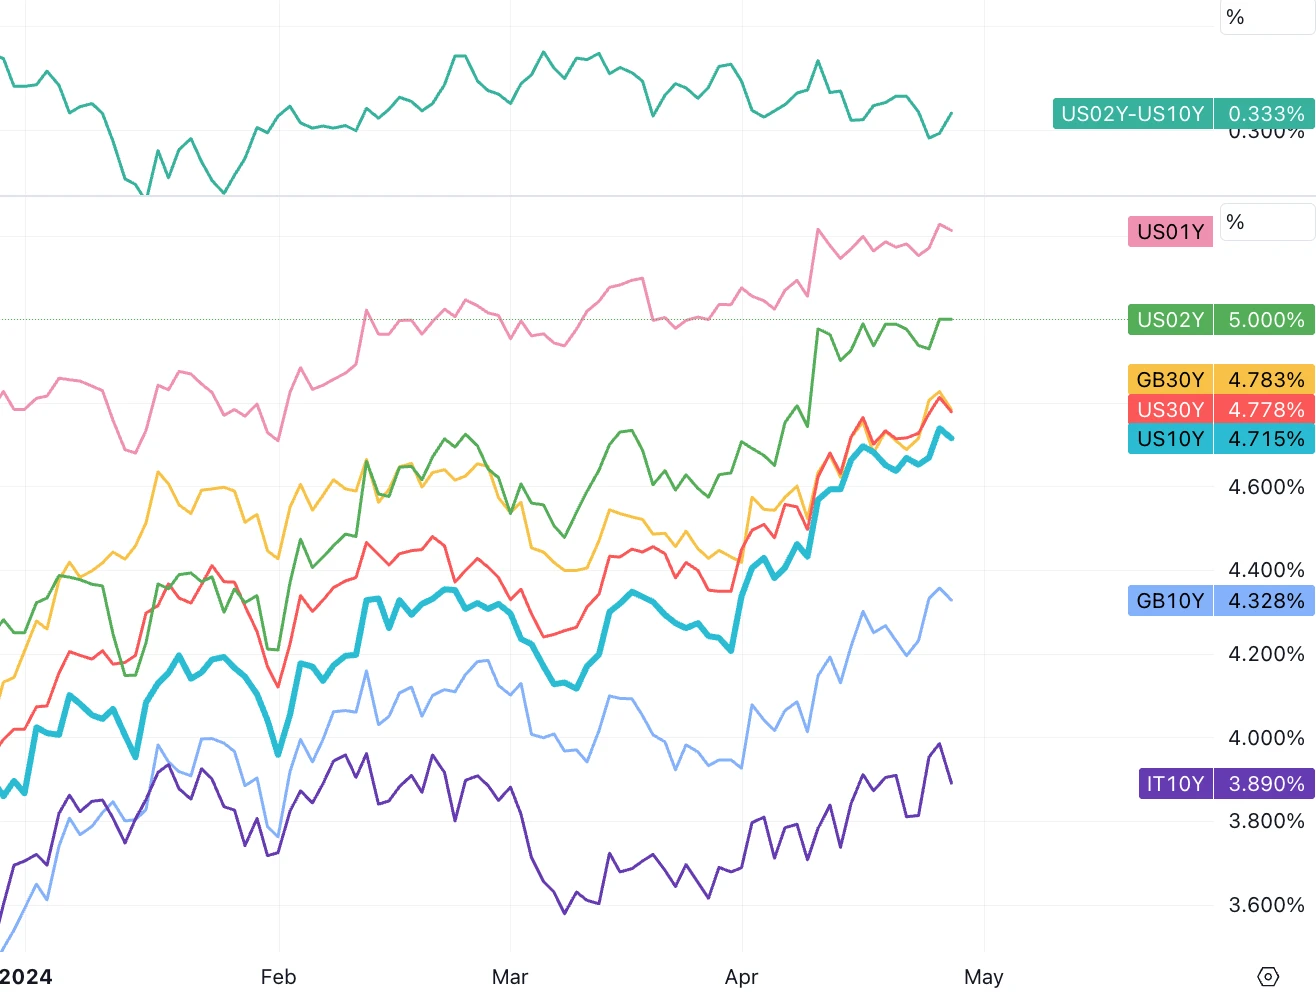Open the lower pane's % unit dropdown
This screenshot has height=994, width=1316.
1266,222
